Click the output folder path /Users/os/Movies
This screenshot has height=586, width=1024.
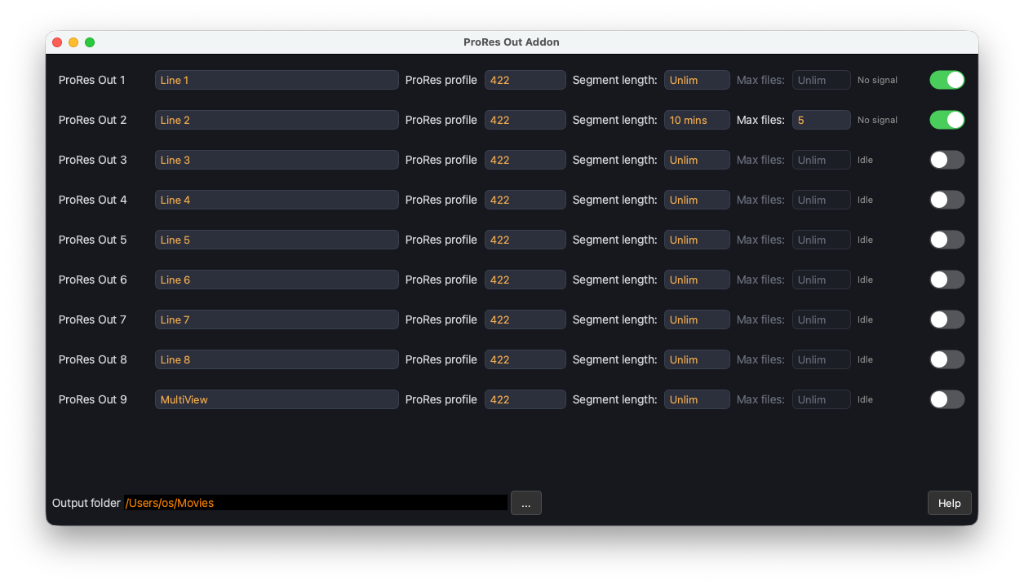[315, 502]
